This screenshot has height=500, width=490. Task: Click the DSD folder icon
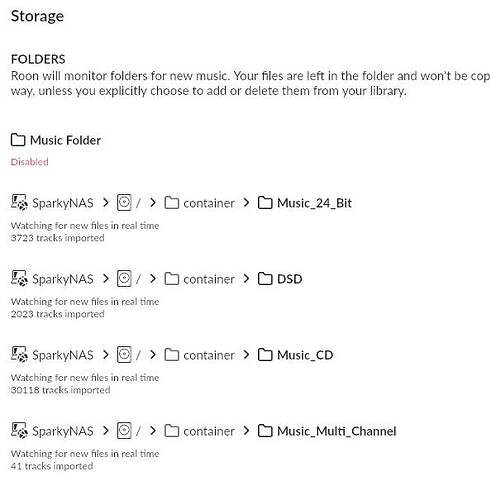click(x=265, y=279)
